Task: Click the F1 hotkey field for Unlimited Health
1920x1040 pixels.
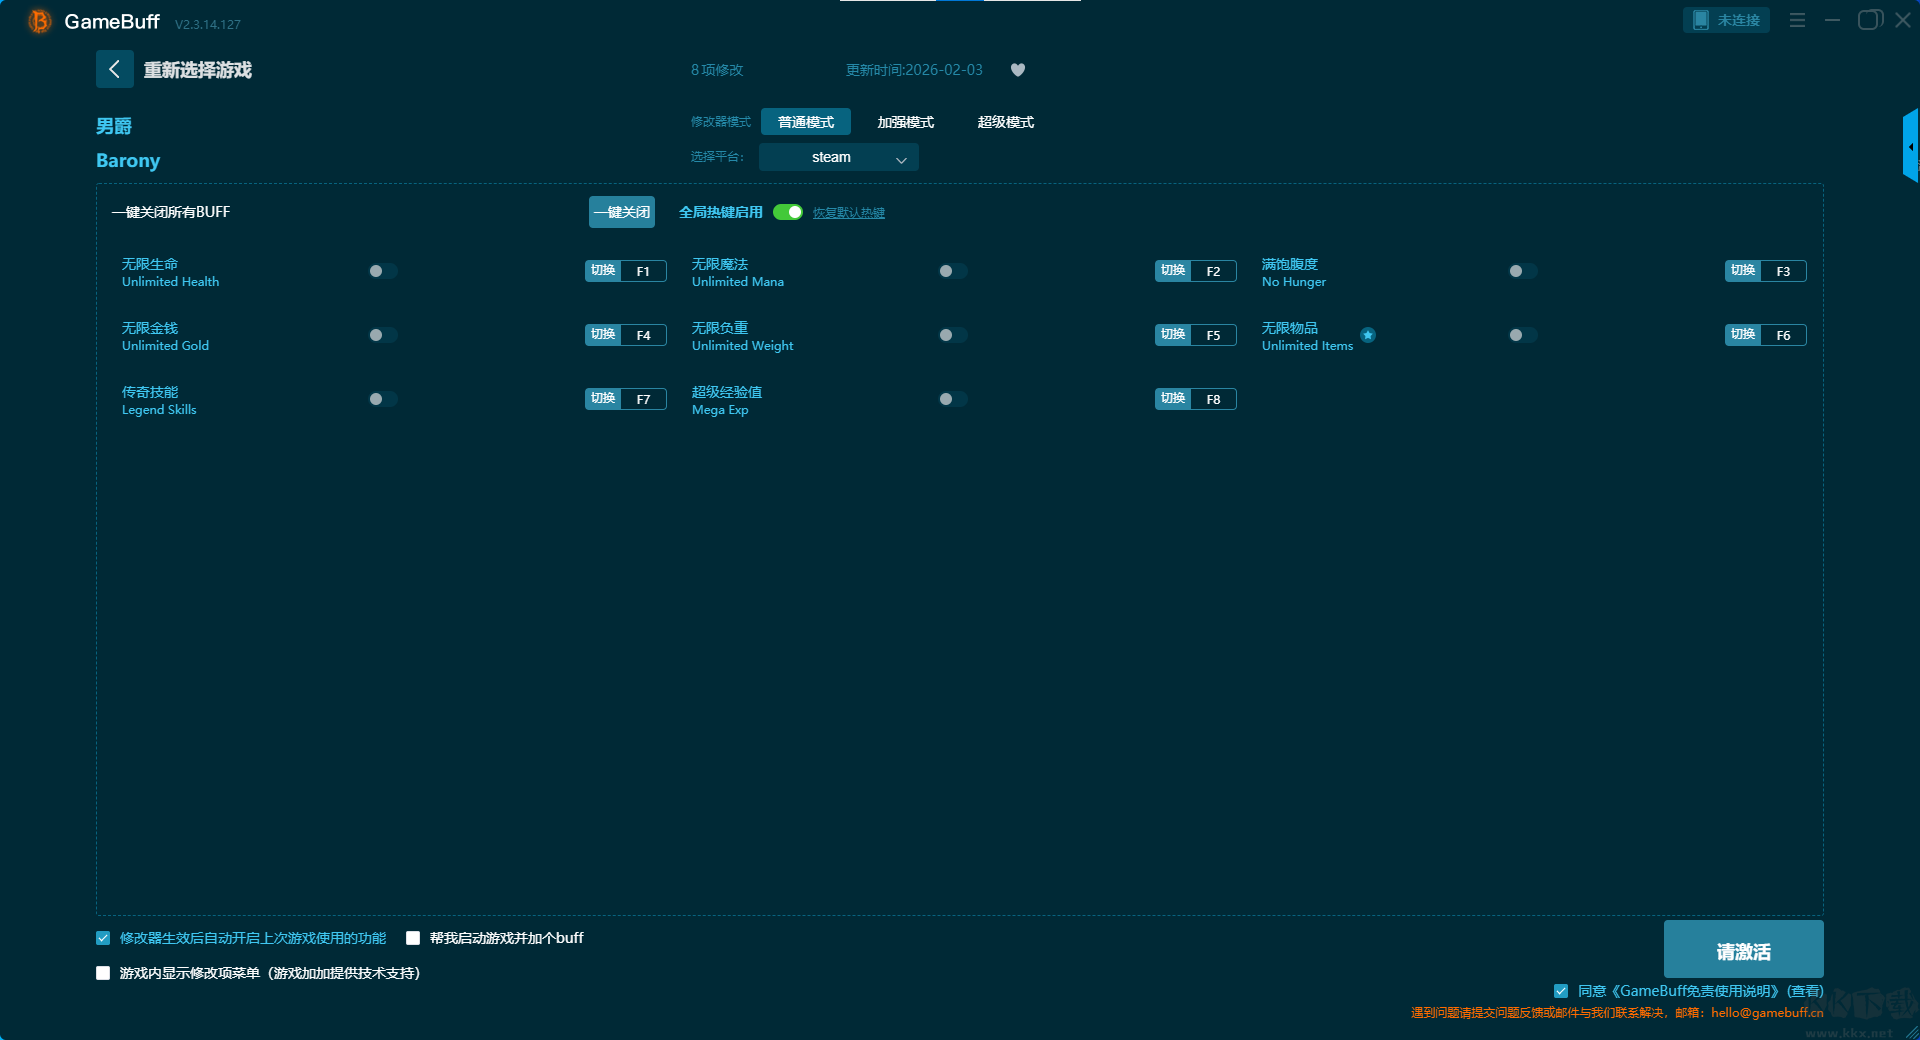Action: click(643, 271)
